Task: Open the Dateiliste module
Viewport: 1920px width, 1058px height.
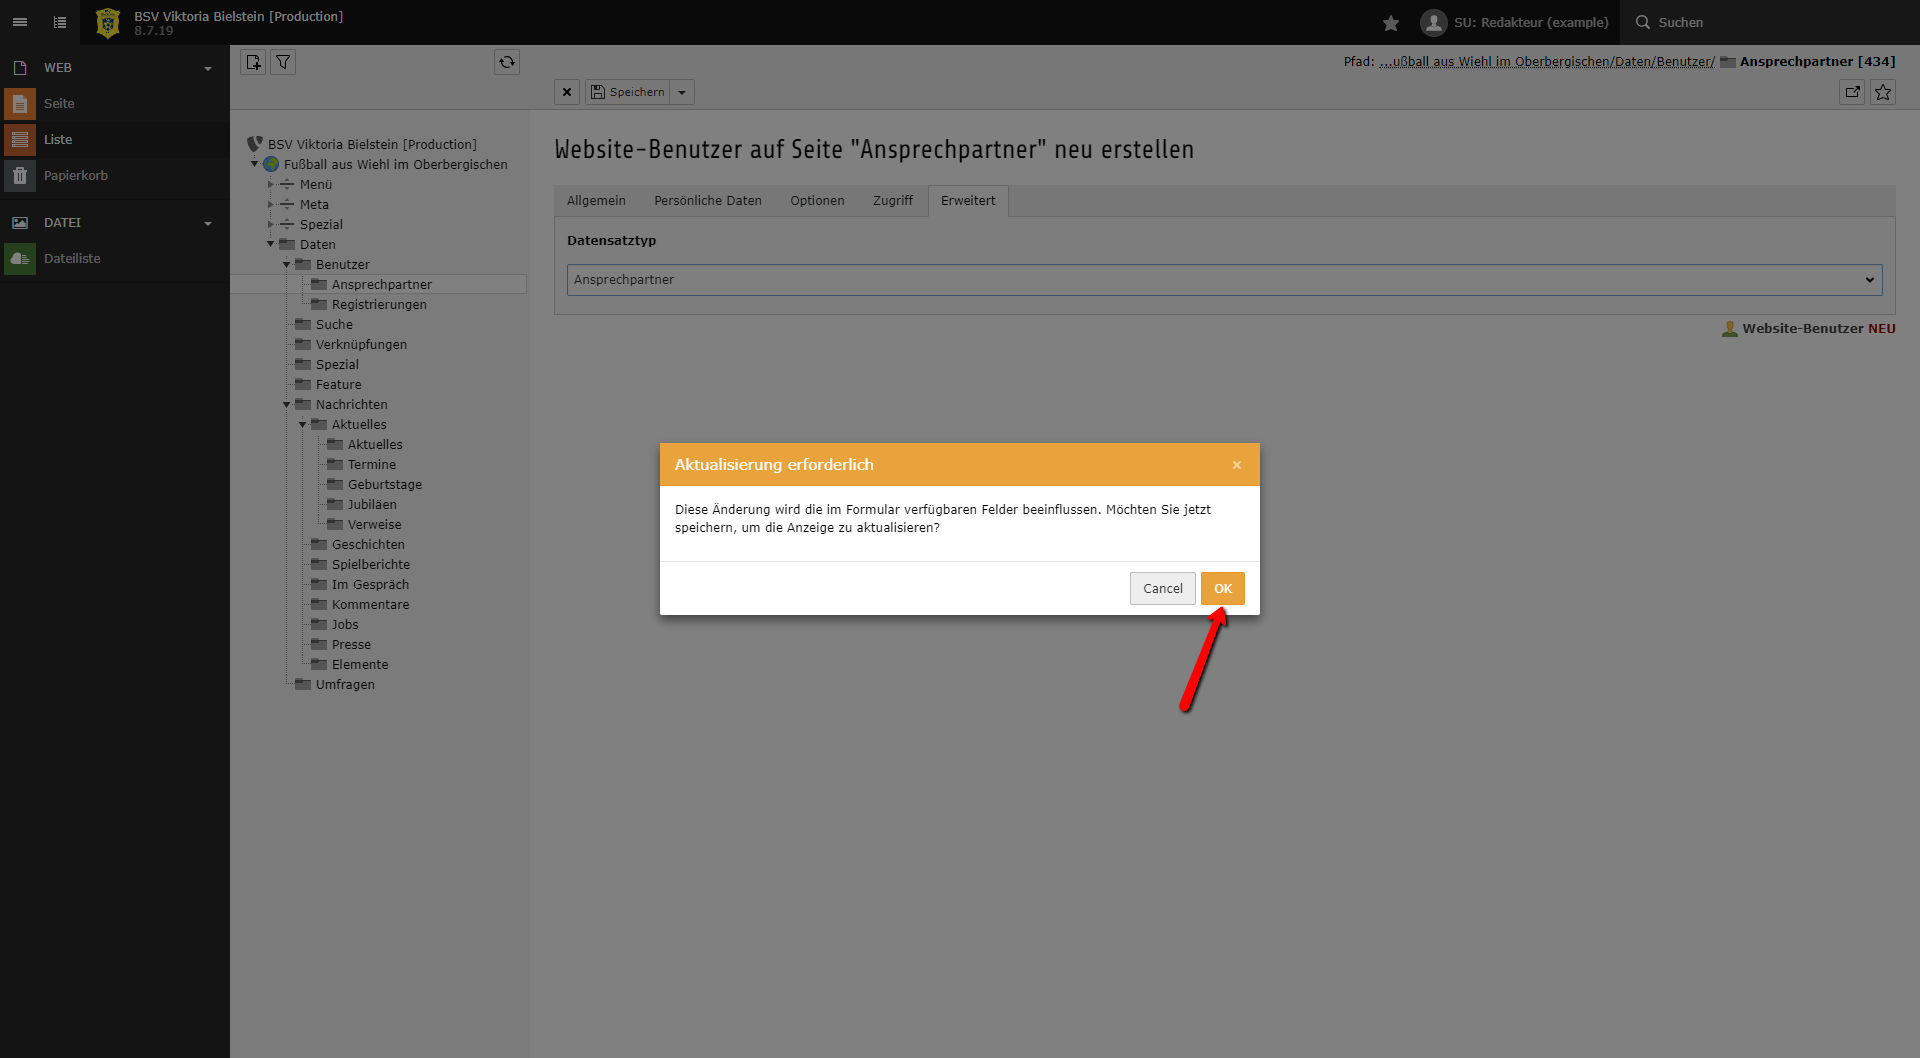Action: pos(72,259)
